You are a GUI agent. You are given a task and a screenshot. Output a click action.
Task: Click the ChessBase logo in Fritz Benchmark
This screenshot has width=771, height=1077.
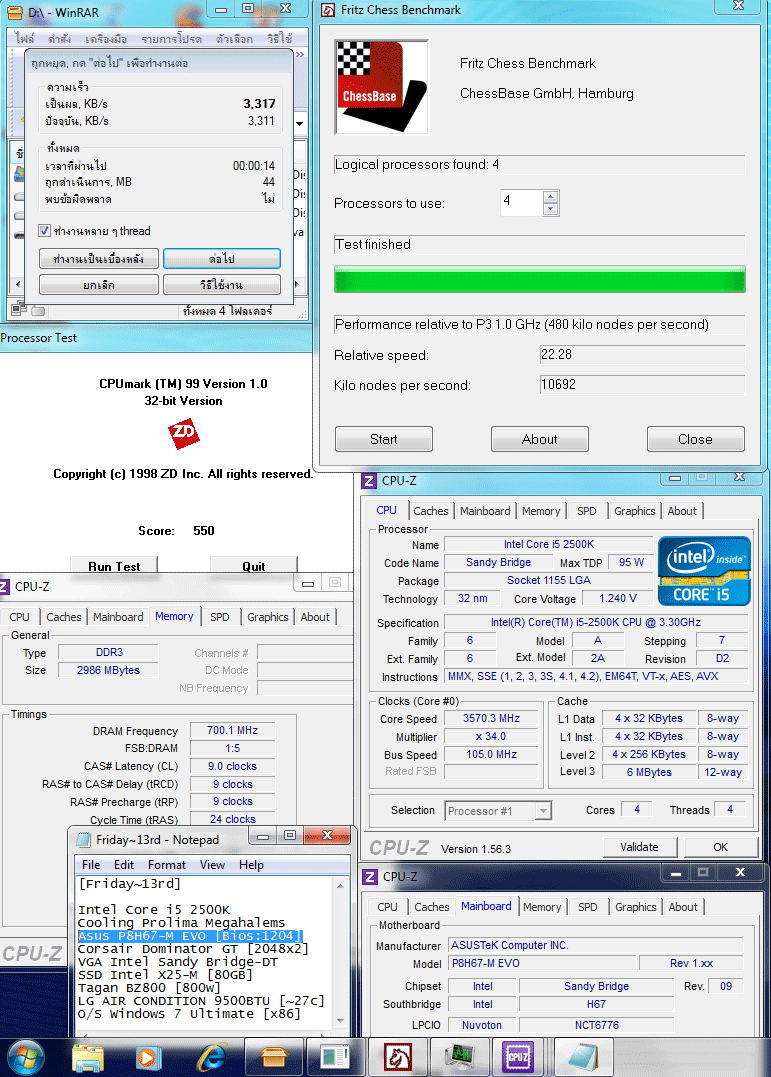[x=381, y=87]
